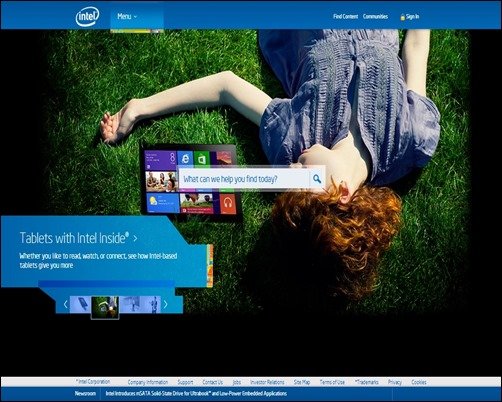
Task: Click the 'see how Intel-based tablets give you more' description
Action: [x=98, y=261]
